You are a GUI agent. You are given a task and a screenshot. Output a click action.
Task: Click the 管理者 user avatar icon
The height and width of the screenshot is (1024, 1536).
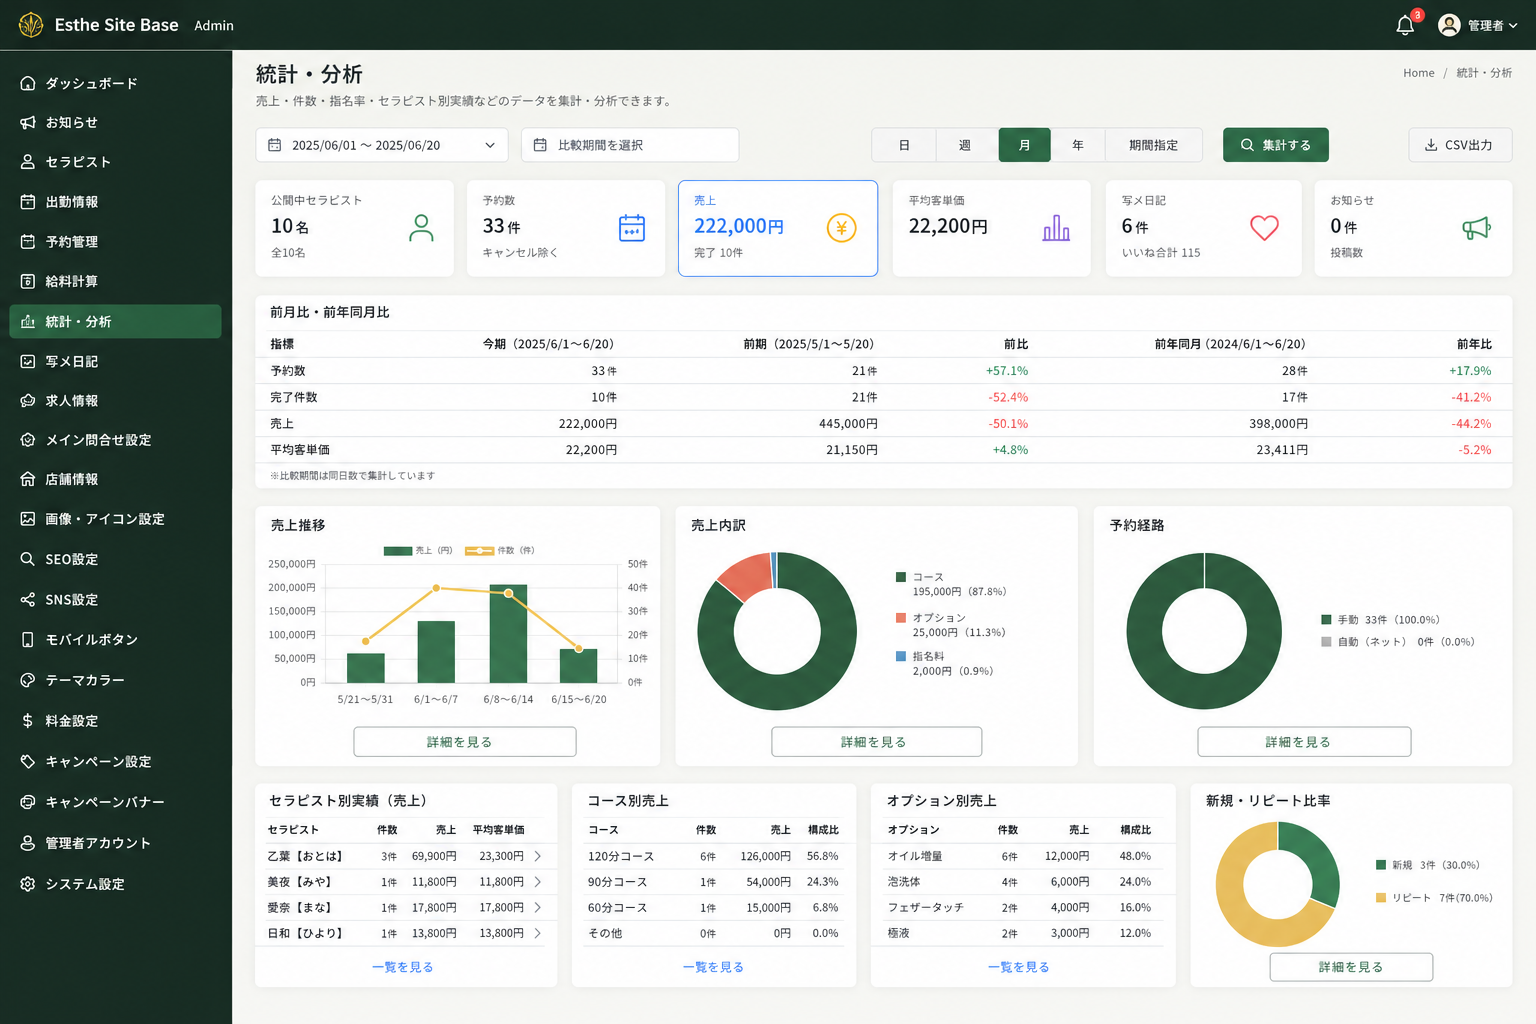[1449, 25]
